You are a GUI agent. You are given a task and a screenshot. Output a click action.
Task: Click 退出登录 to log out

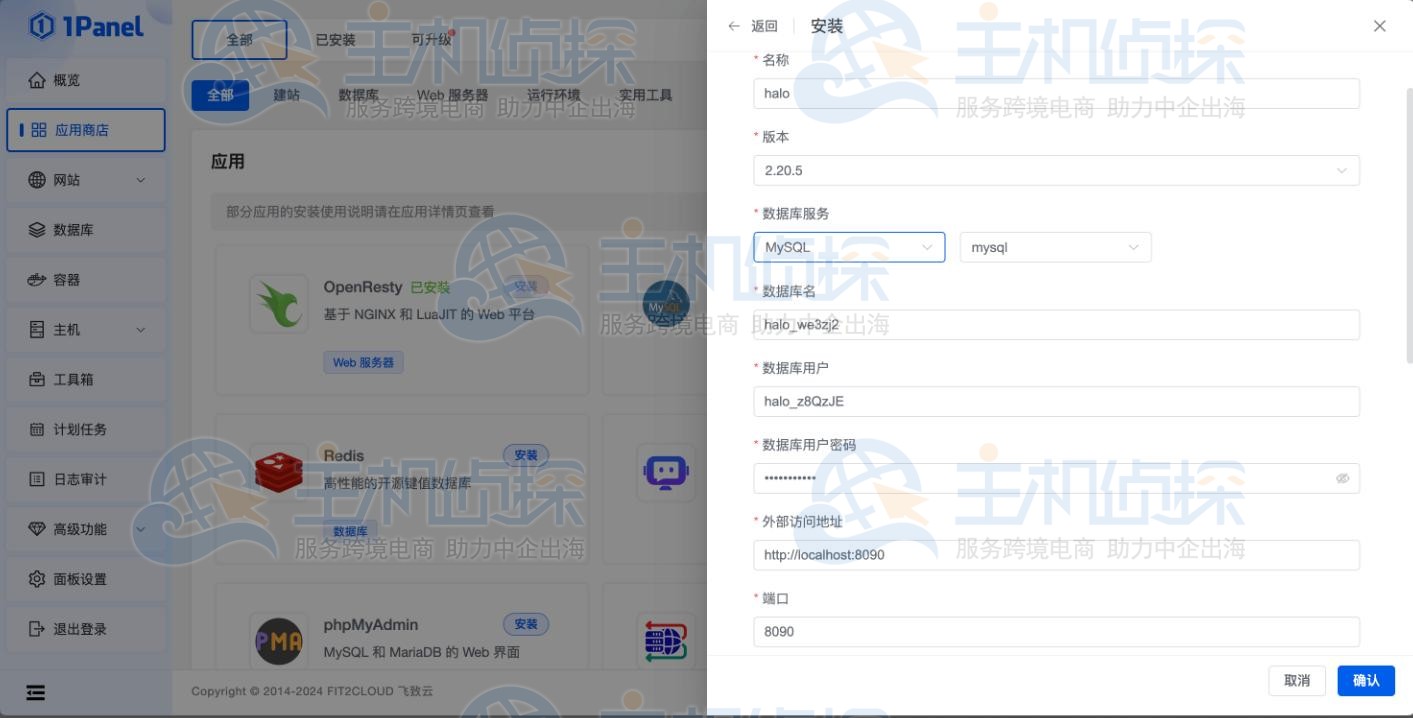click(86, 629)
